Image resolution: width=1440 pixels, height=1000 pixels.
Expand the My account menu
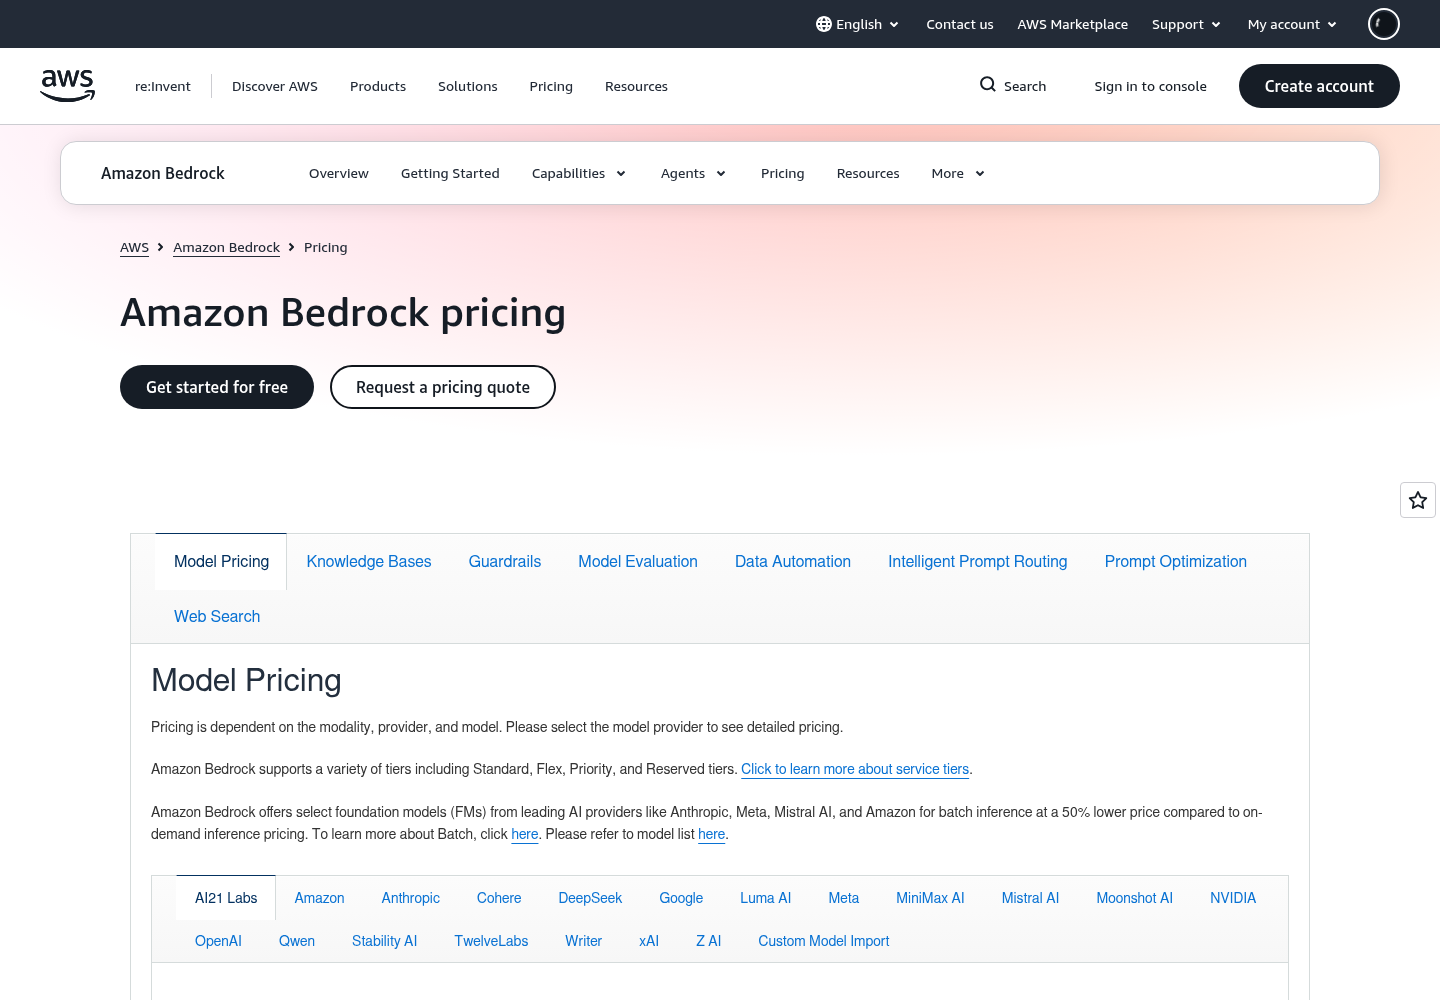tap(1292, 24)
